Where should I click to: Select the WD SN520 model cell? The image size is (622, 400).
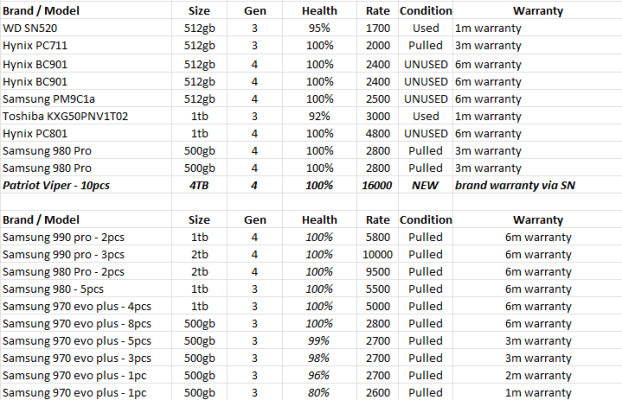86,28
